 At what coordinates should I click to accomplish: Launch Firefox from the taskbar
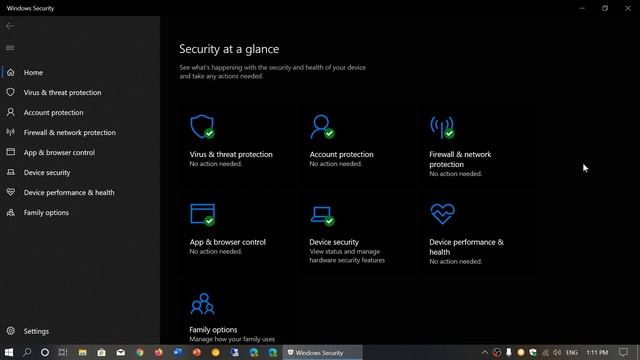[x=158, y=352]
